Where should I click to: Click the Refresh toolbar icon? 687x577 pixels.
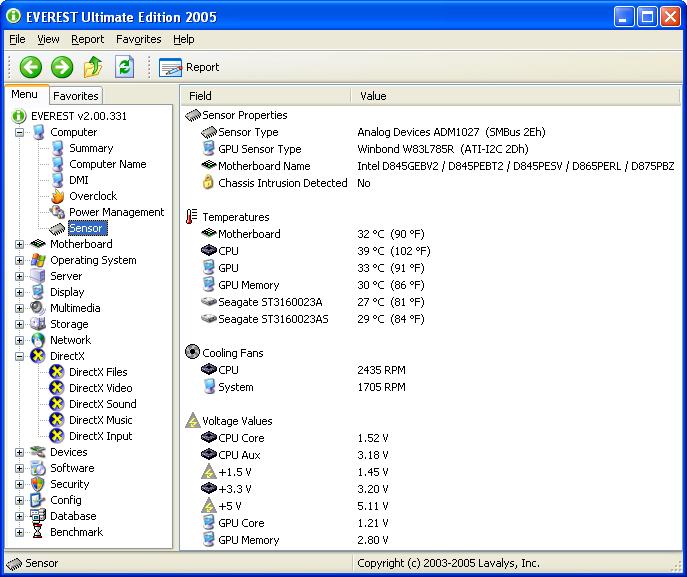[x=124, y=67]
